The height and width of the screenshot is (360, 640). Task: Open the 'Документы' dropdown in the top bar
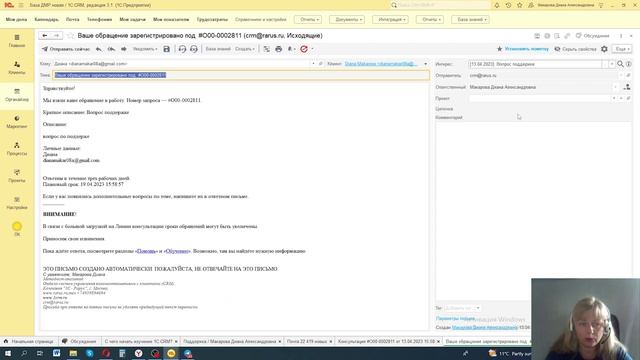coord(347,20)
